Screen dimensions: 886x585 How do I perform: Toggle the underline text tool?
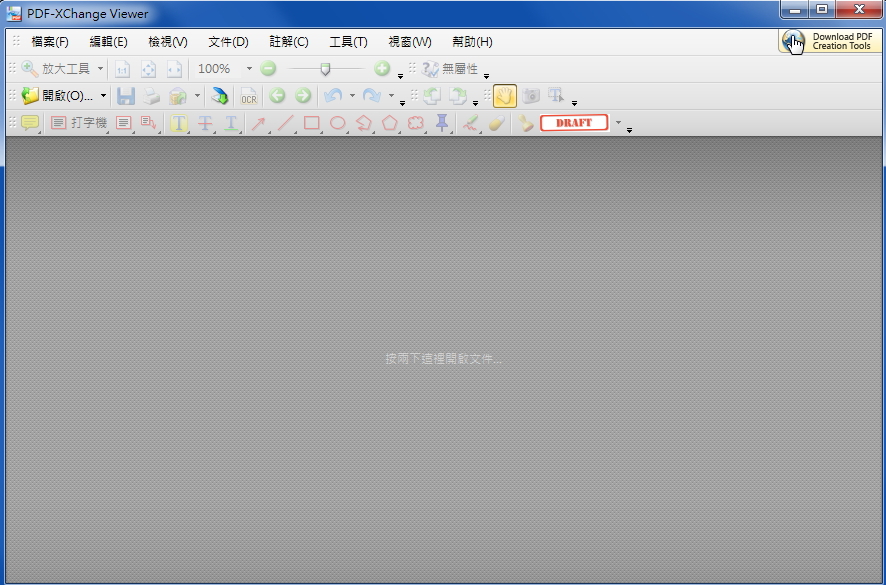[231, 123]
